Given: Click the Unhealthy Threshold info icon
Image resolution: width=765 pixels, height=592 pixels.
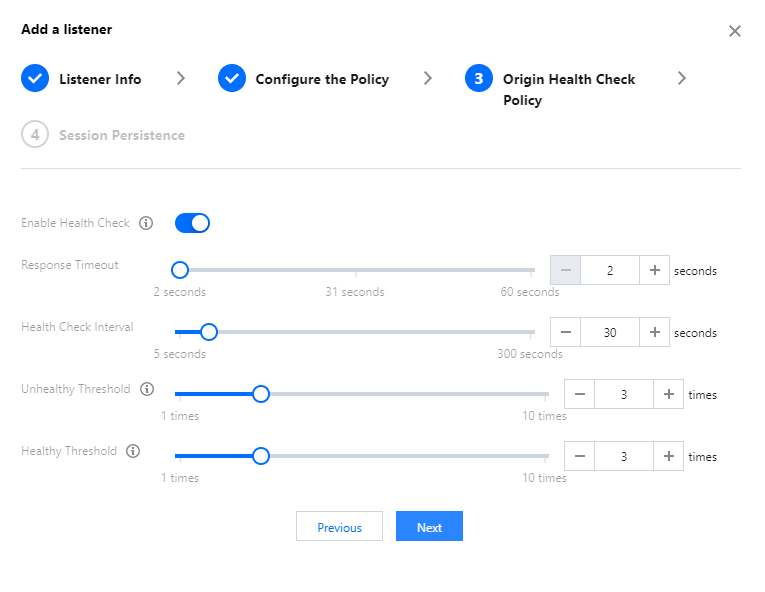Looking at the screenshot, I should 147,389.
